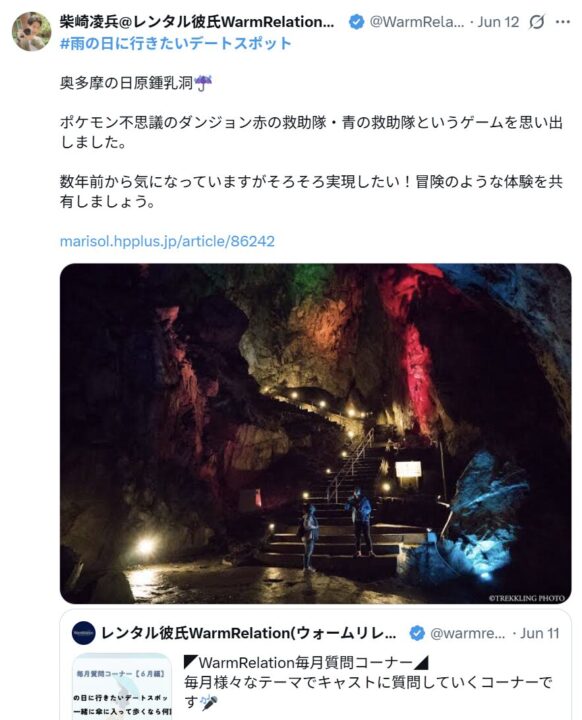This screenshot has height=720, width=582.
Task: Click the tweet body text about ポケモン不思議のダンジョン
Action: pyautogui.click(x=311, y=132)
